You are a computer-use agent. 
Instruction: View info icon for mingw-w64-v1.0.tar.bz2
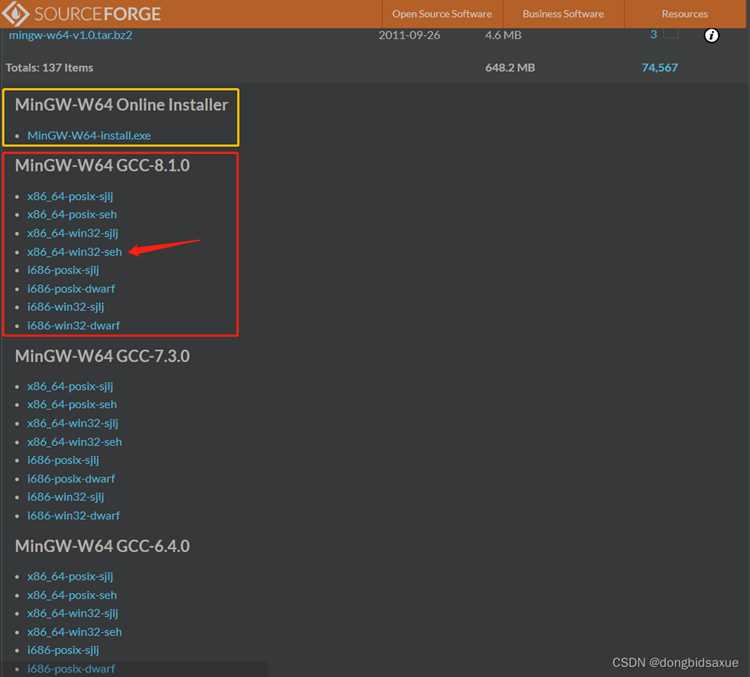(x=711, y=35)
